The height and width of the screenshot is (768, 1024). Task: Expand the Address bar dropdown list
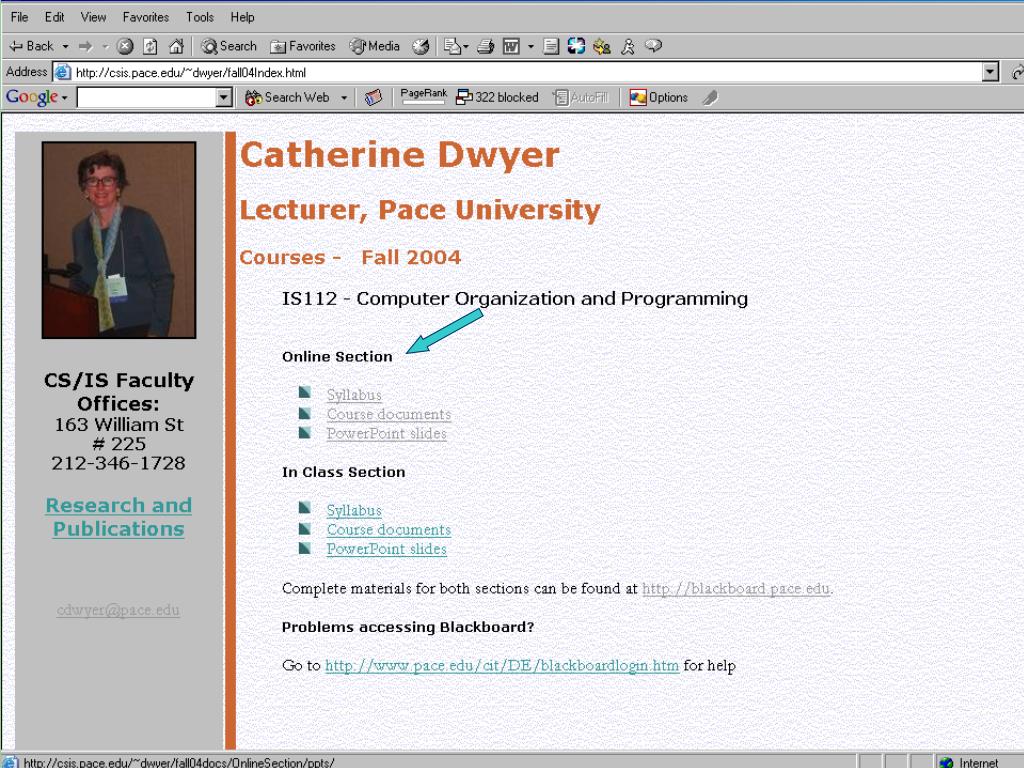coord(990,72)
